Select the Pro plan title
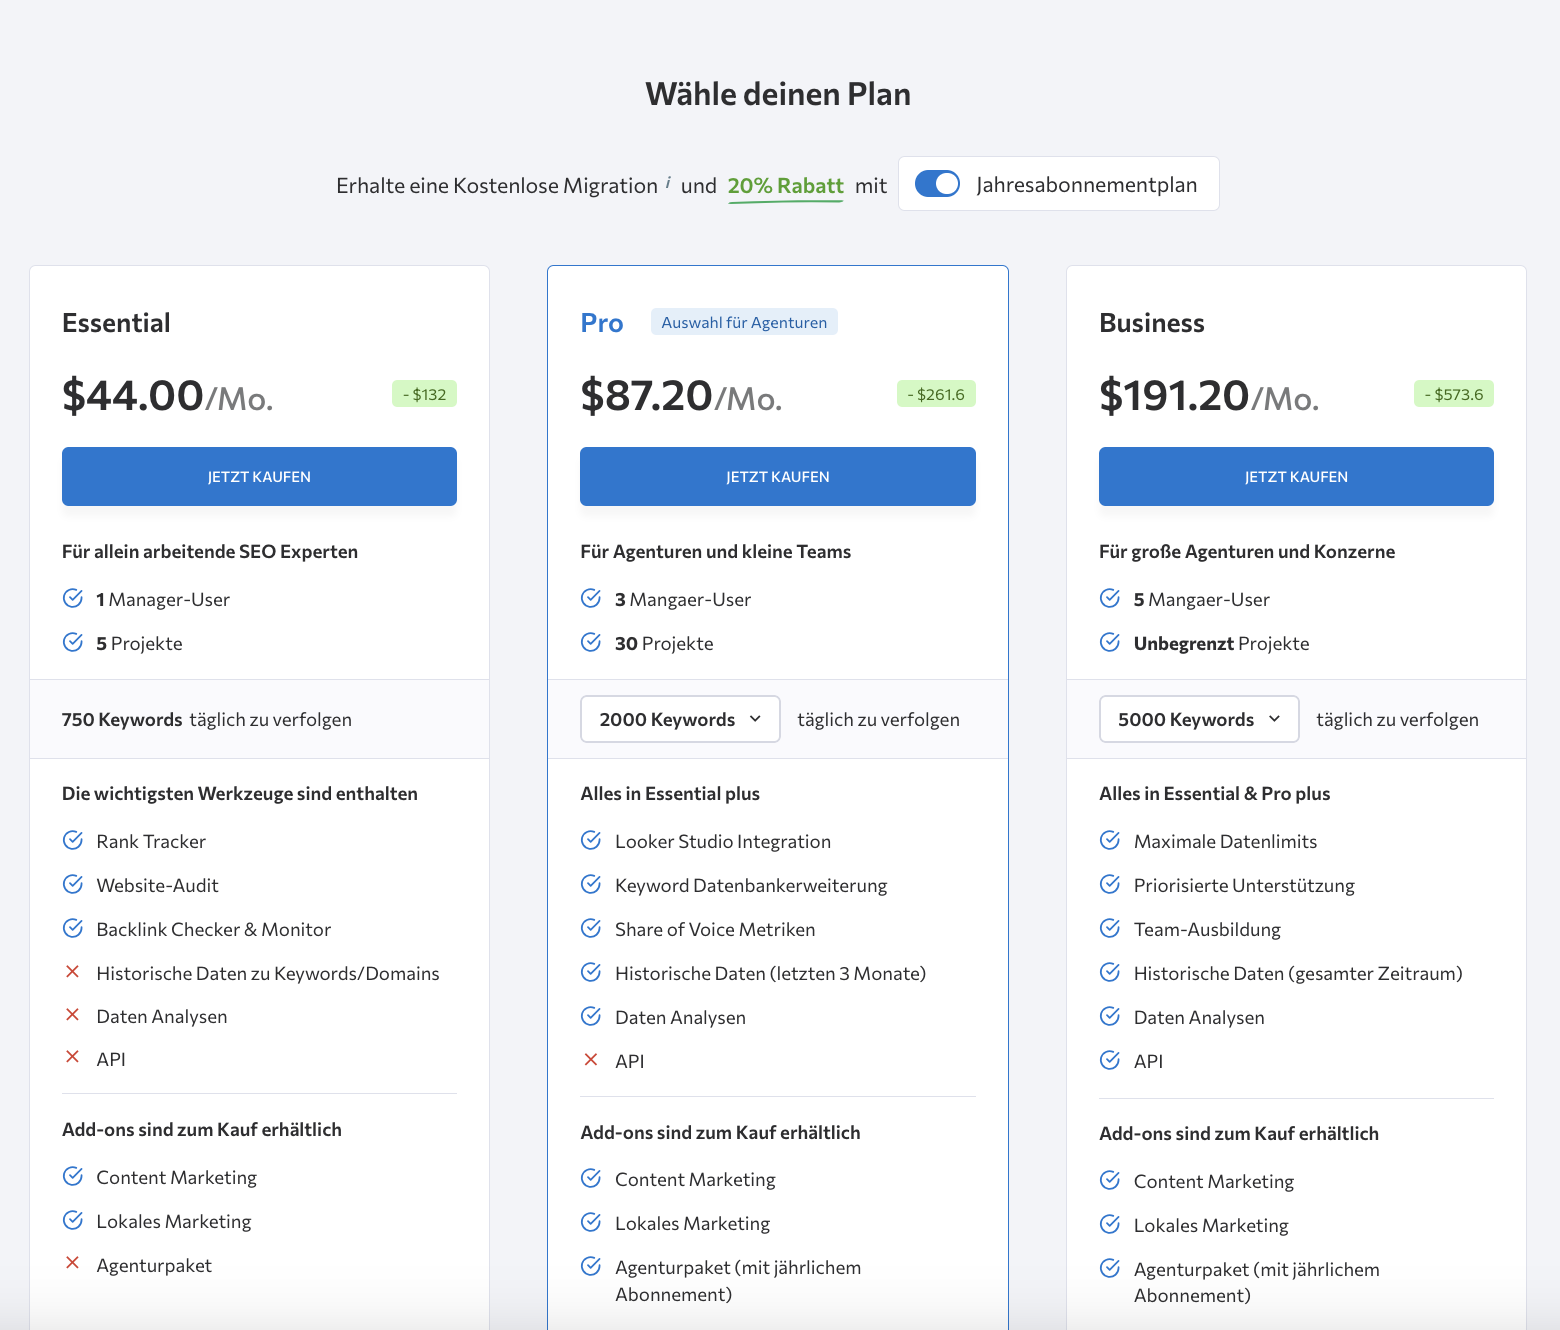Viewport: 1560px width, 1330px height. coord(602,323)
